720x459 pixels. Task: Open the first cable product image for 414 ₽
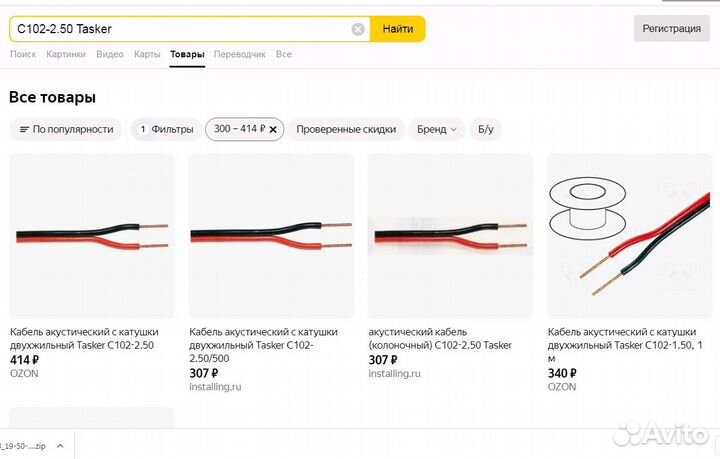[x=92, y=236]
